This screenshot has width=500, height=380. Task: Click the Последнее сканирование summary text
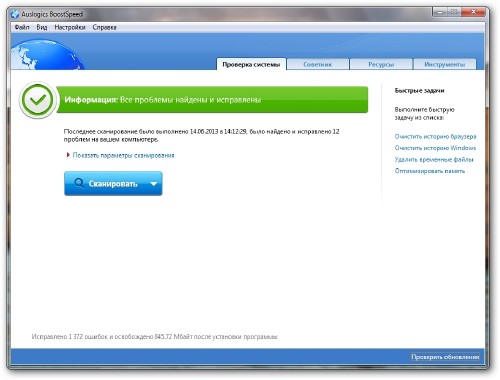coord(201,135)
